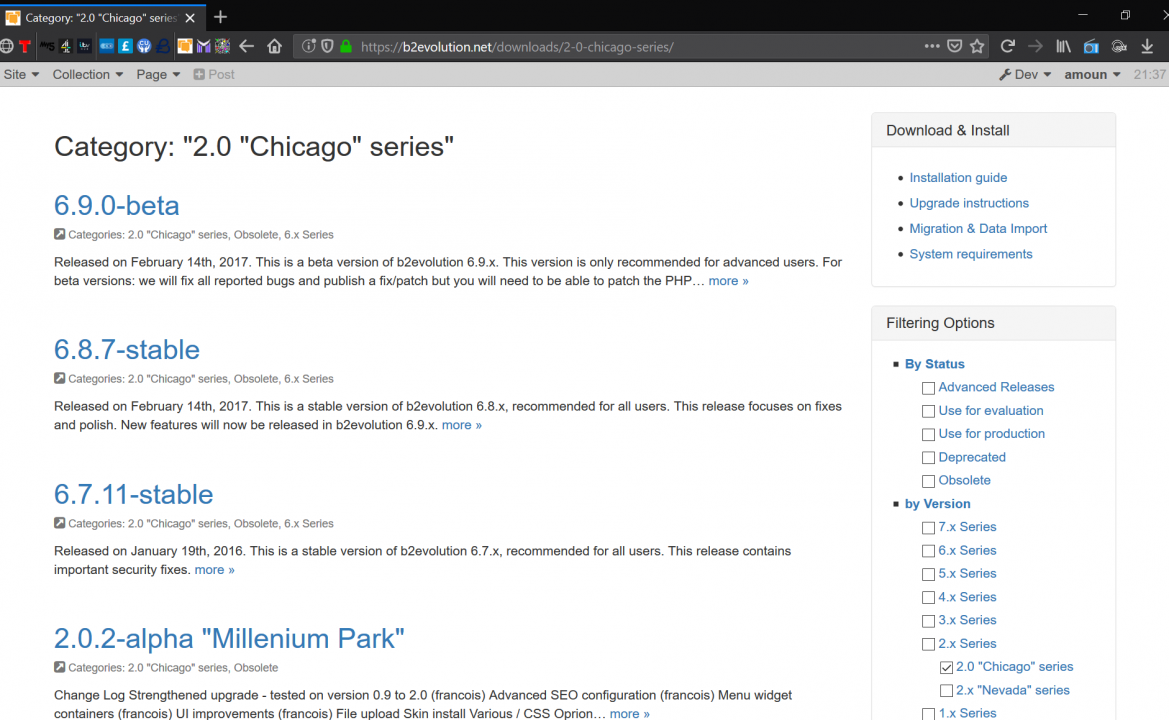This screenshot has height=720, width=1169.
Task: Open the 6.8.7-stable release title
Action: coord(127,349)
